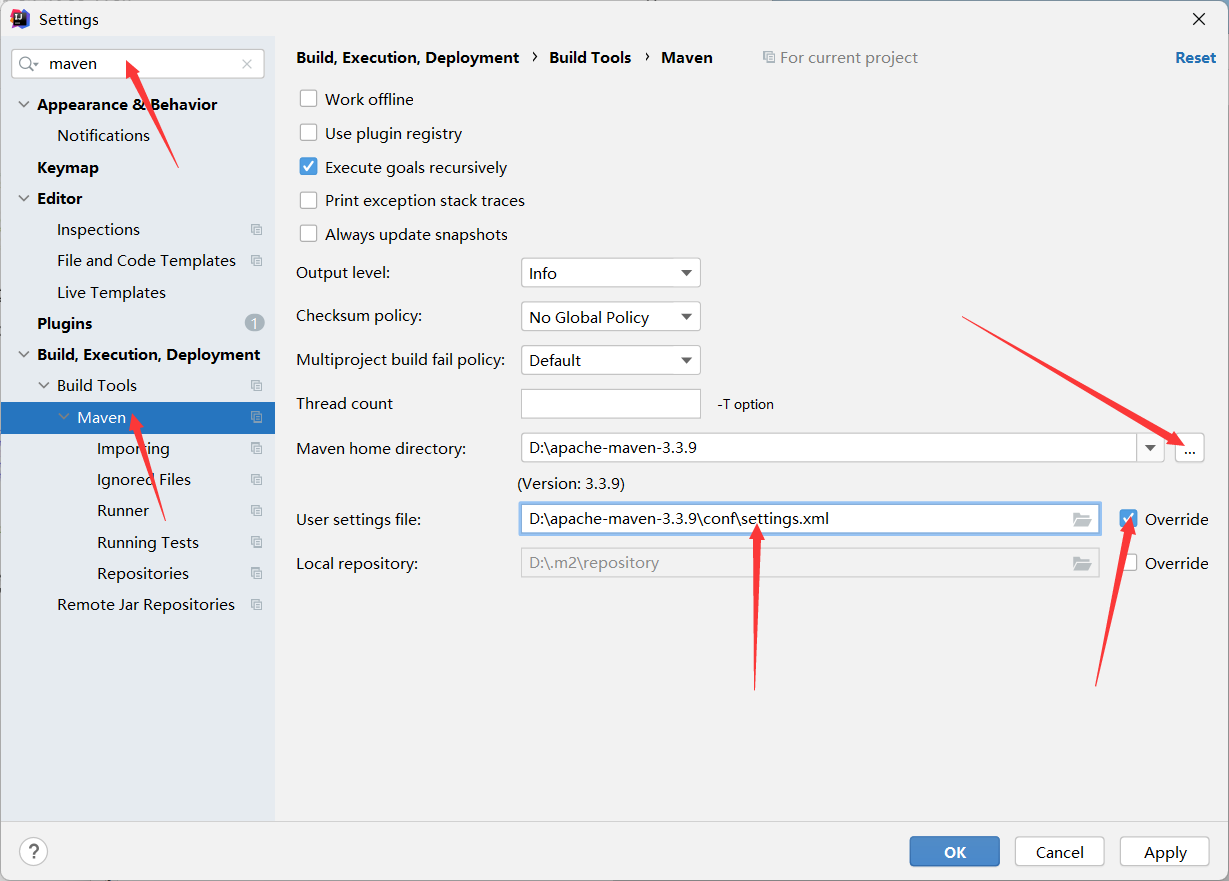Image resolution: width=1229 pixels, height=881 pixels.
Task: Open the Output level dropdown
Action: point(610,273)
